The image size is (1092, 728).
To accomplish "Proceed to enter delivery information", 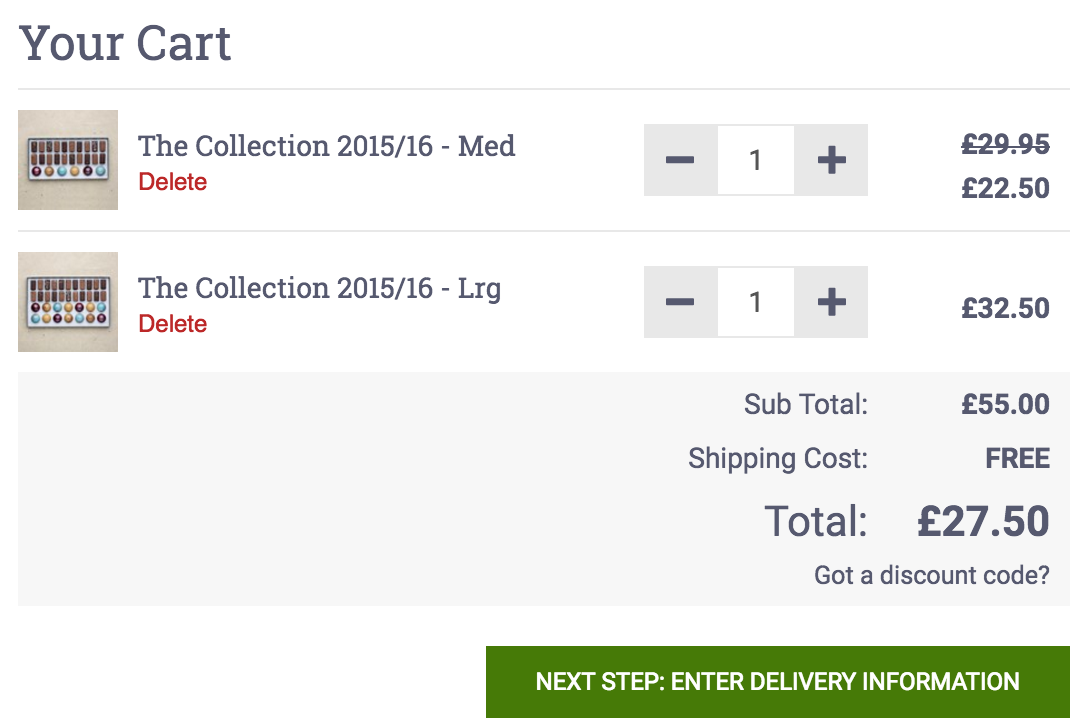I will 778,681.
